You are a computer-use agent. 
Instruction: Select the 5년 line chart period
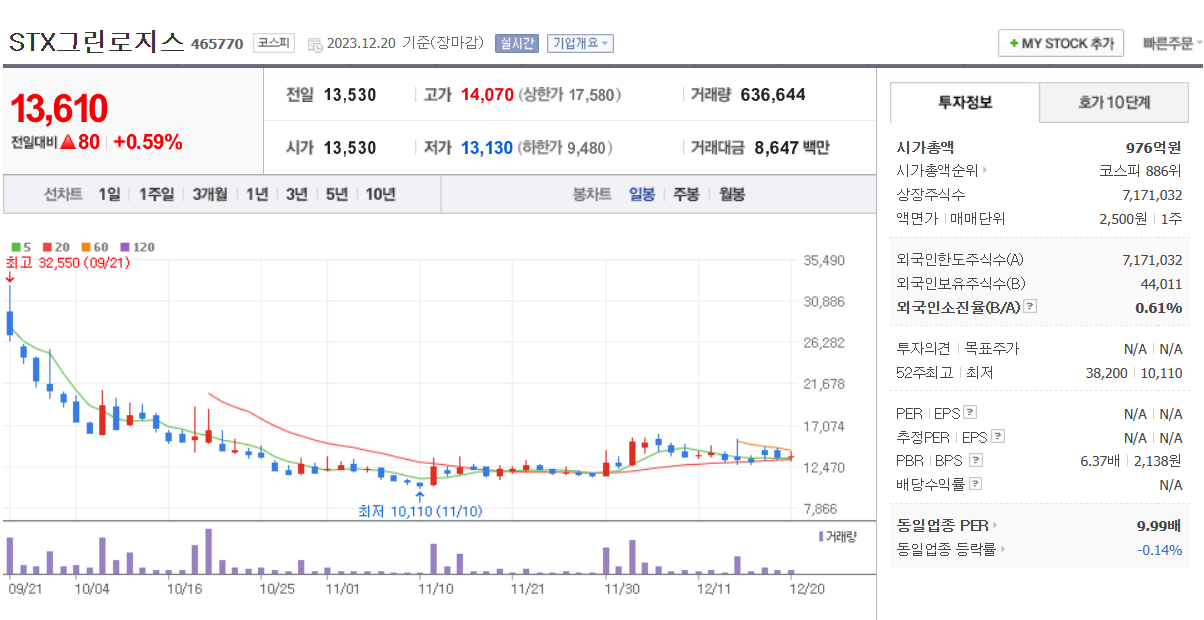coord(336,194)
